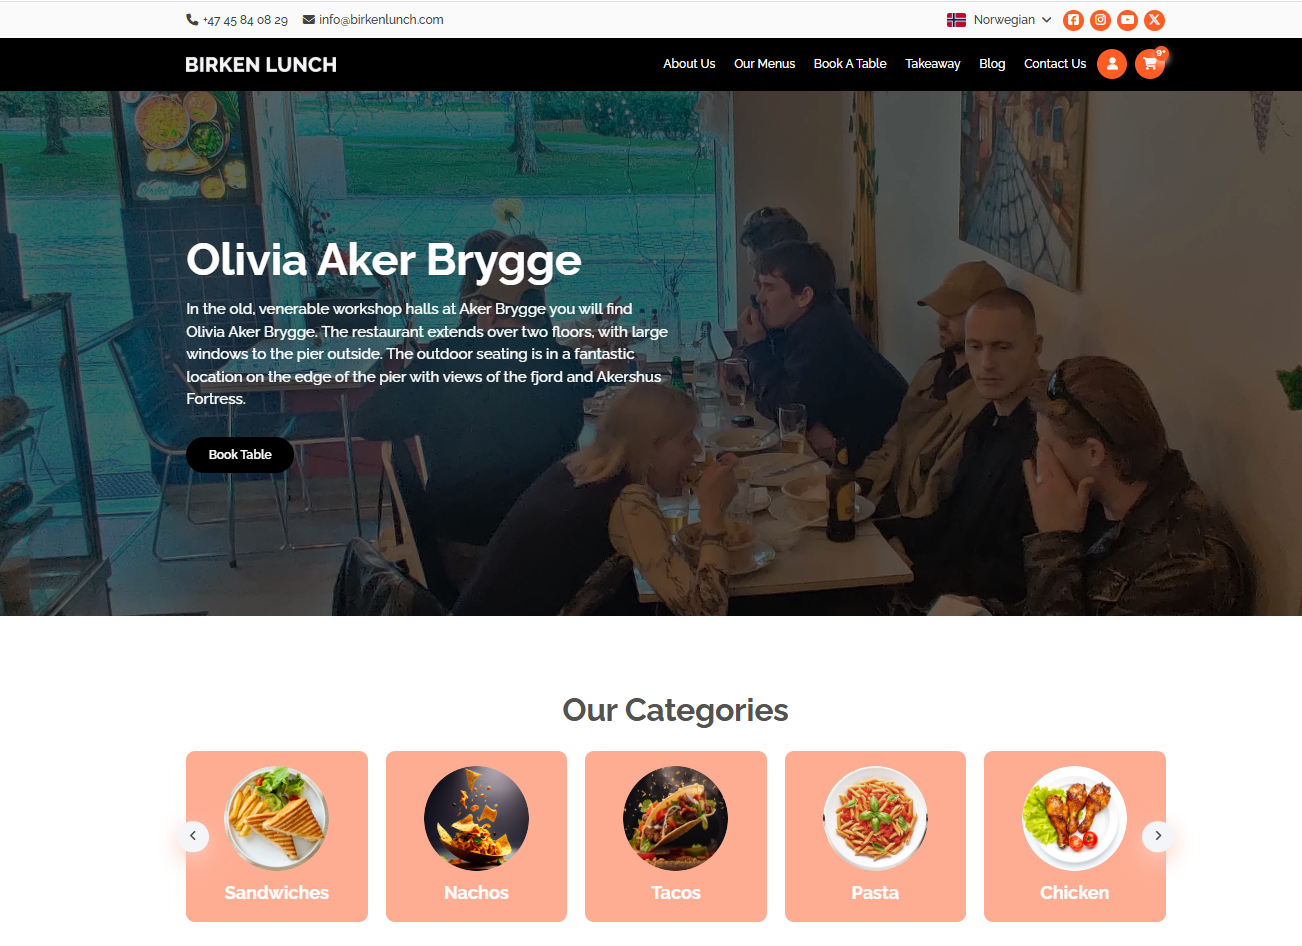Select the Tacos category card

[676, 836]
